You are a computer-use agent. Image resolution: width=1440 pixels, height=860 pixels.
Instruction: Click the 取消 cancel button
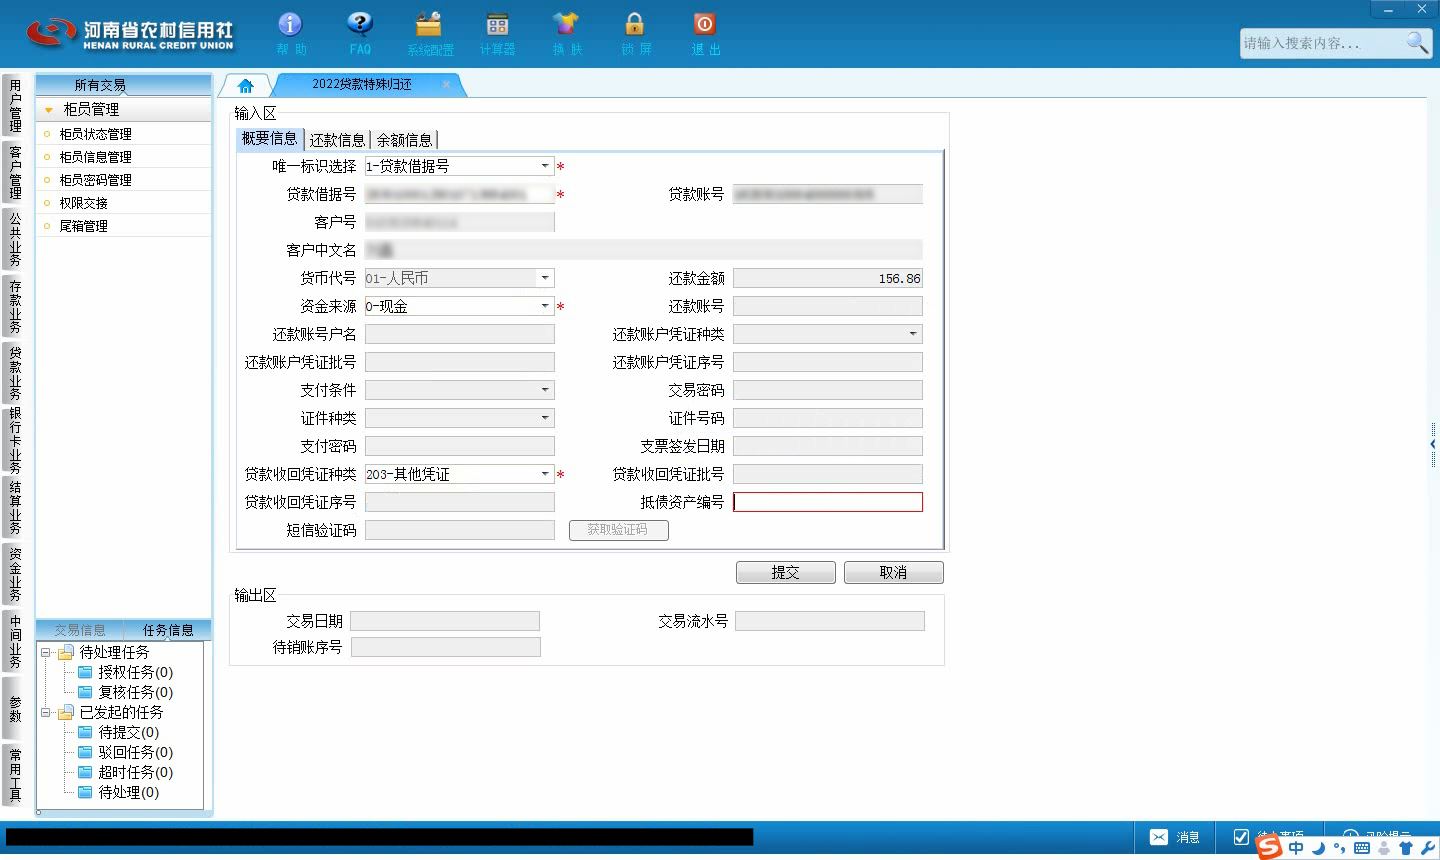(894, 572)
